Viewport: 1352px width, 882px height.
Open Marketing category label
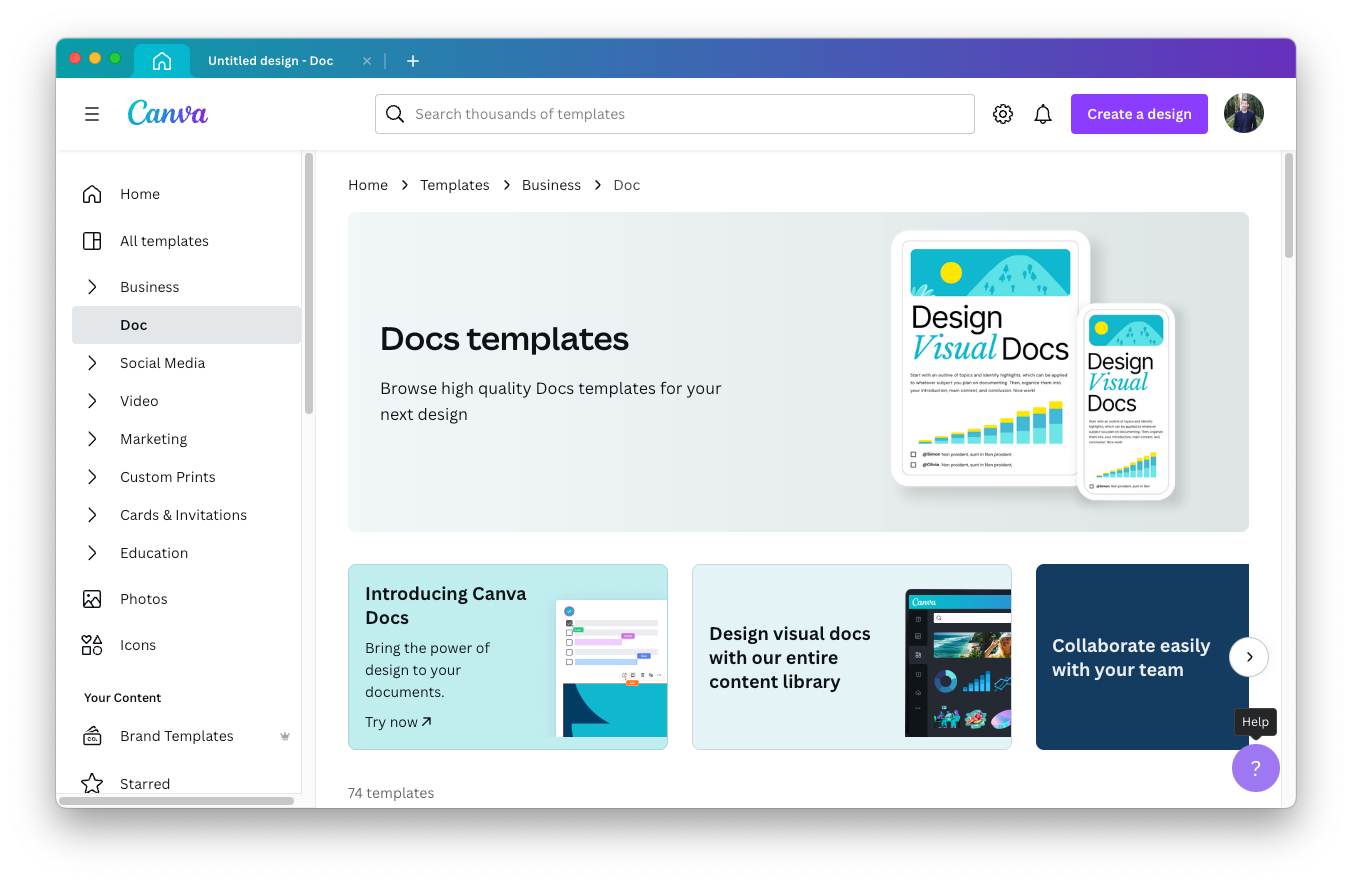(154, 439)
